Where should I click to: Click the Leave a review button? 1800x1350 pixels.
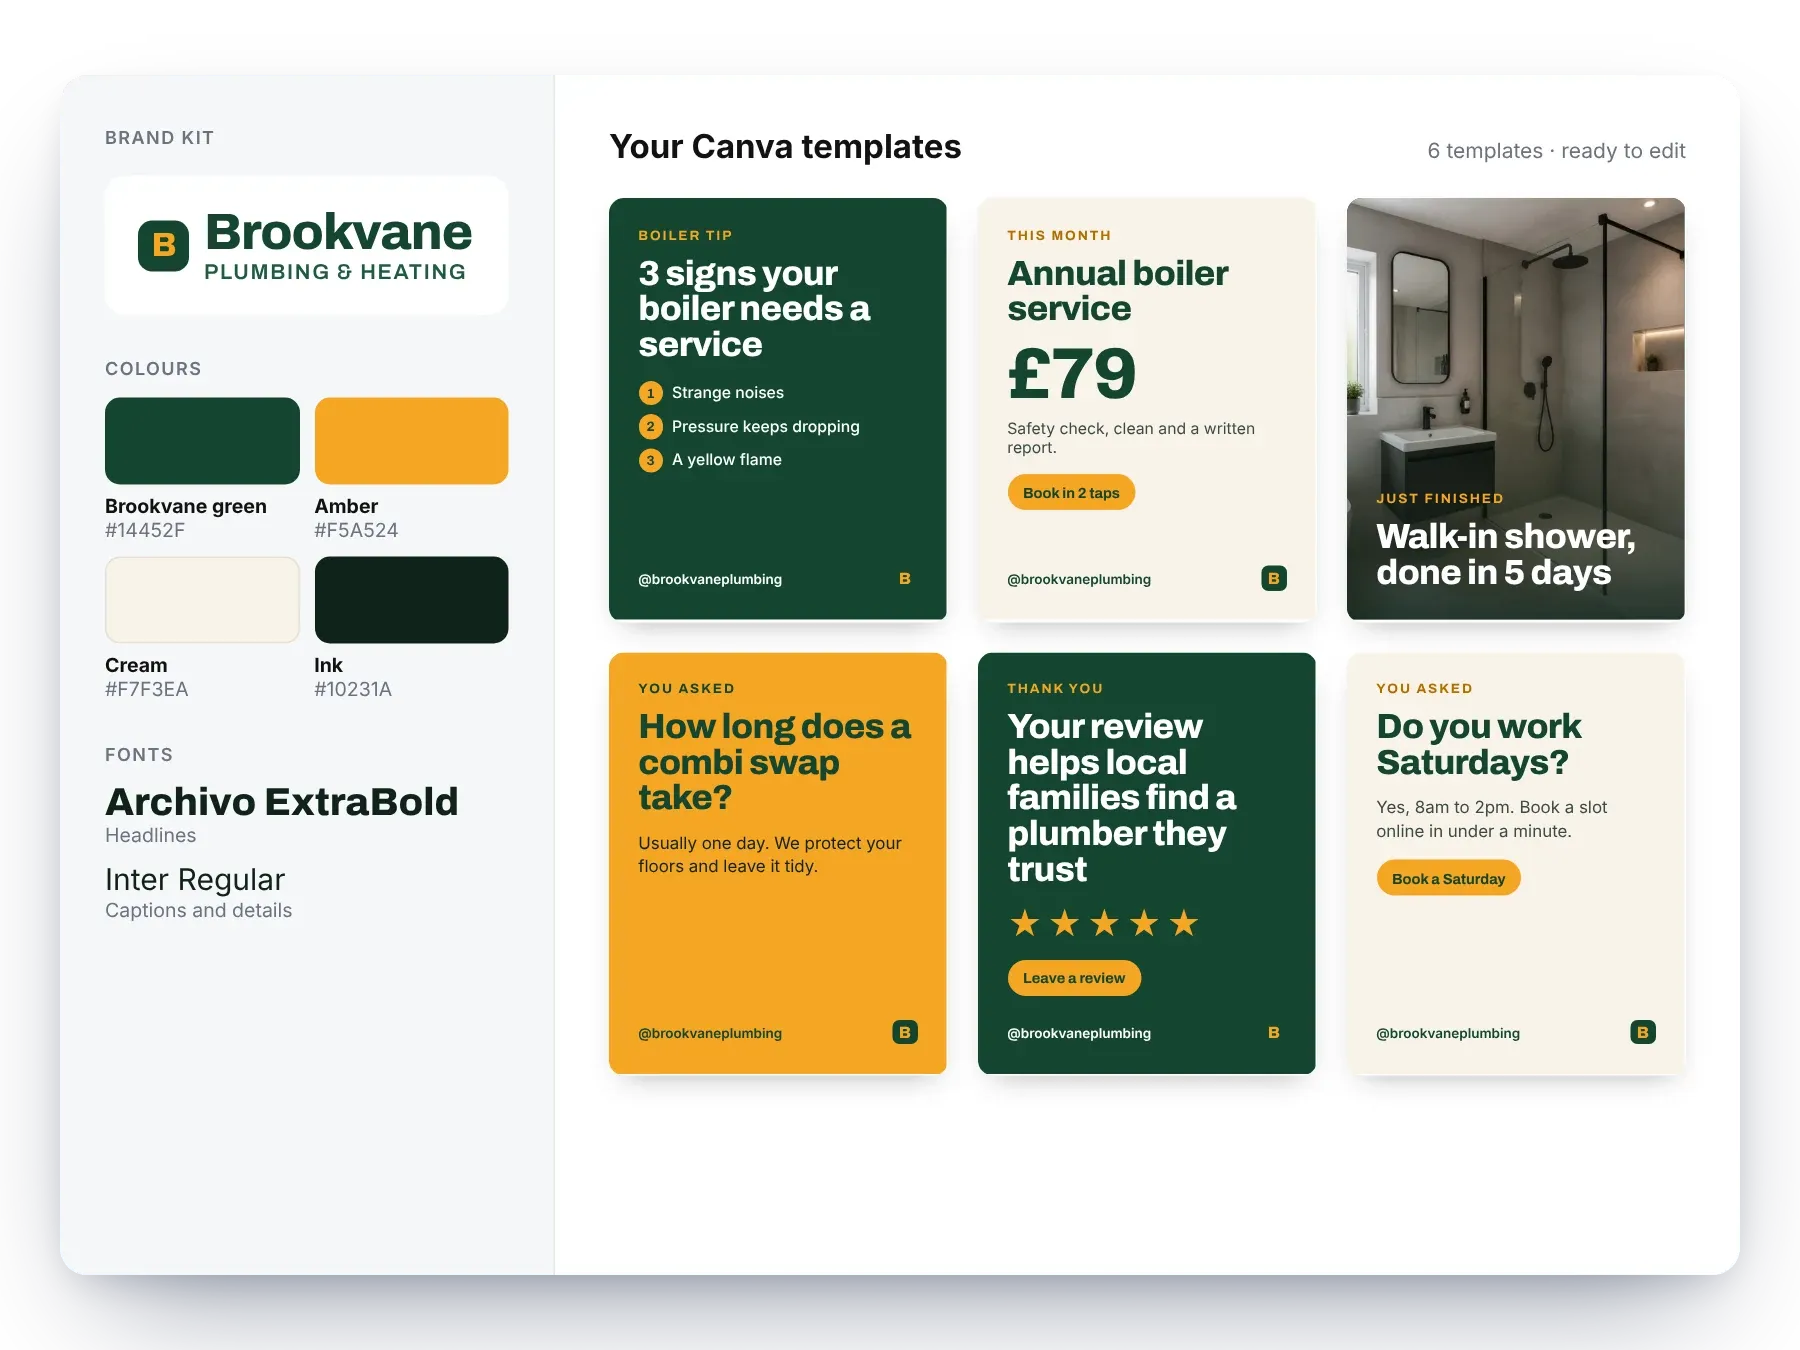point(1074,978)
